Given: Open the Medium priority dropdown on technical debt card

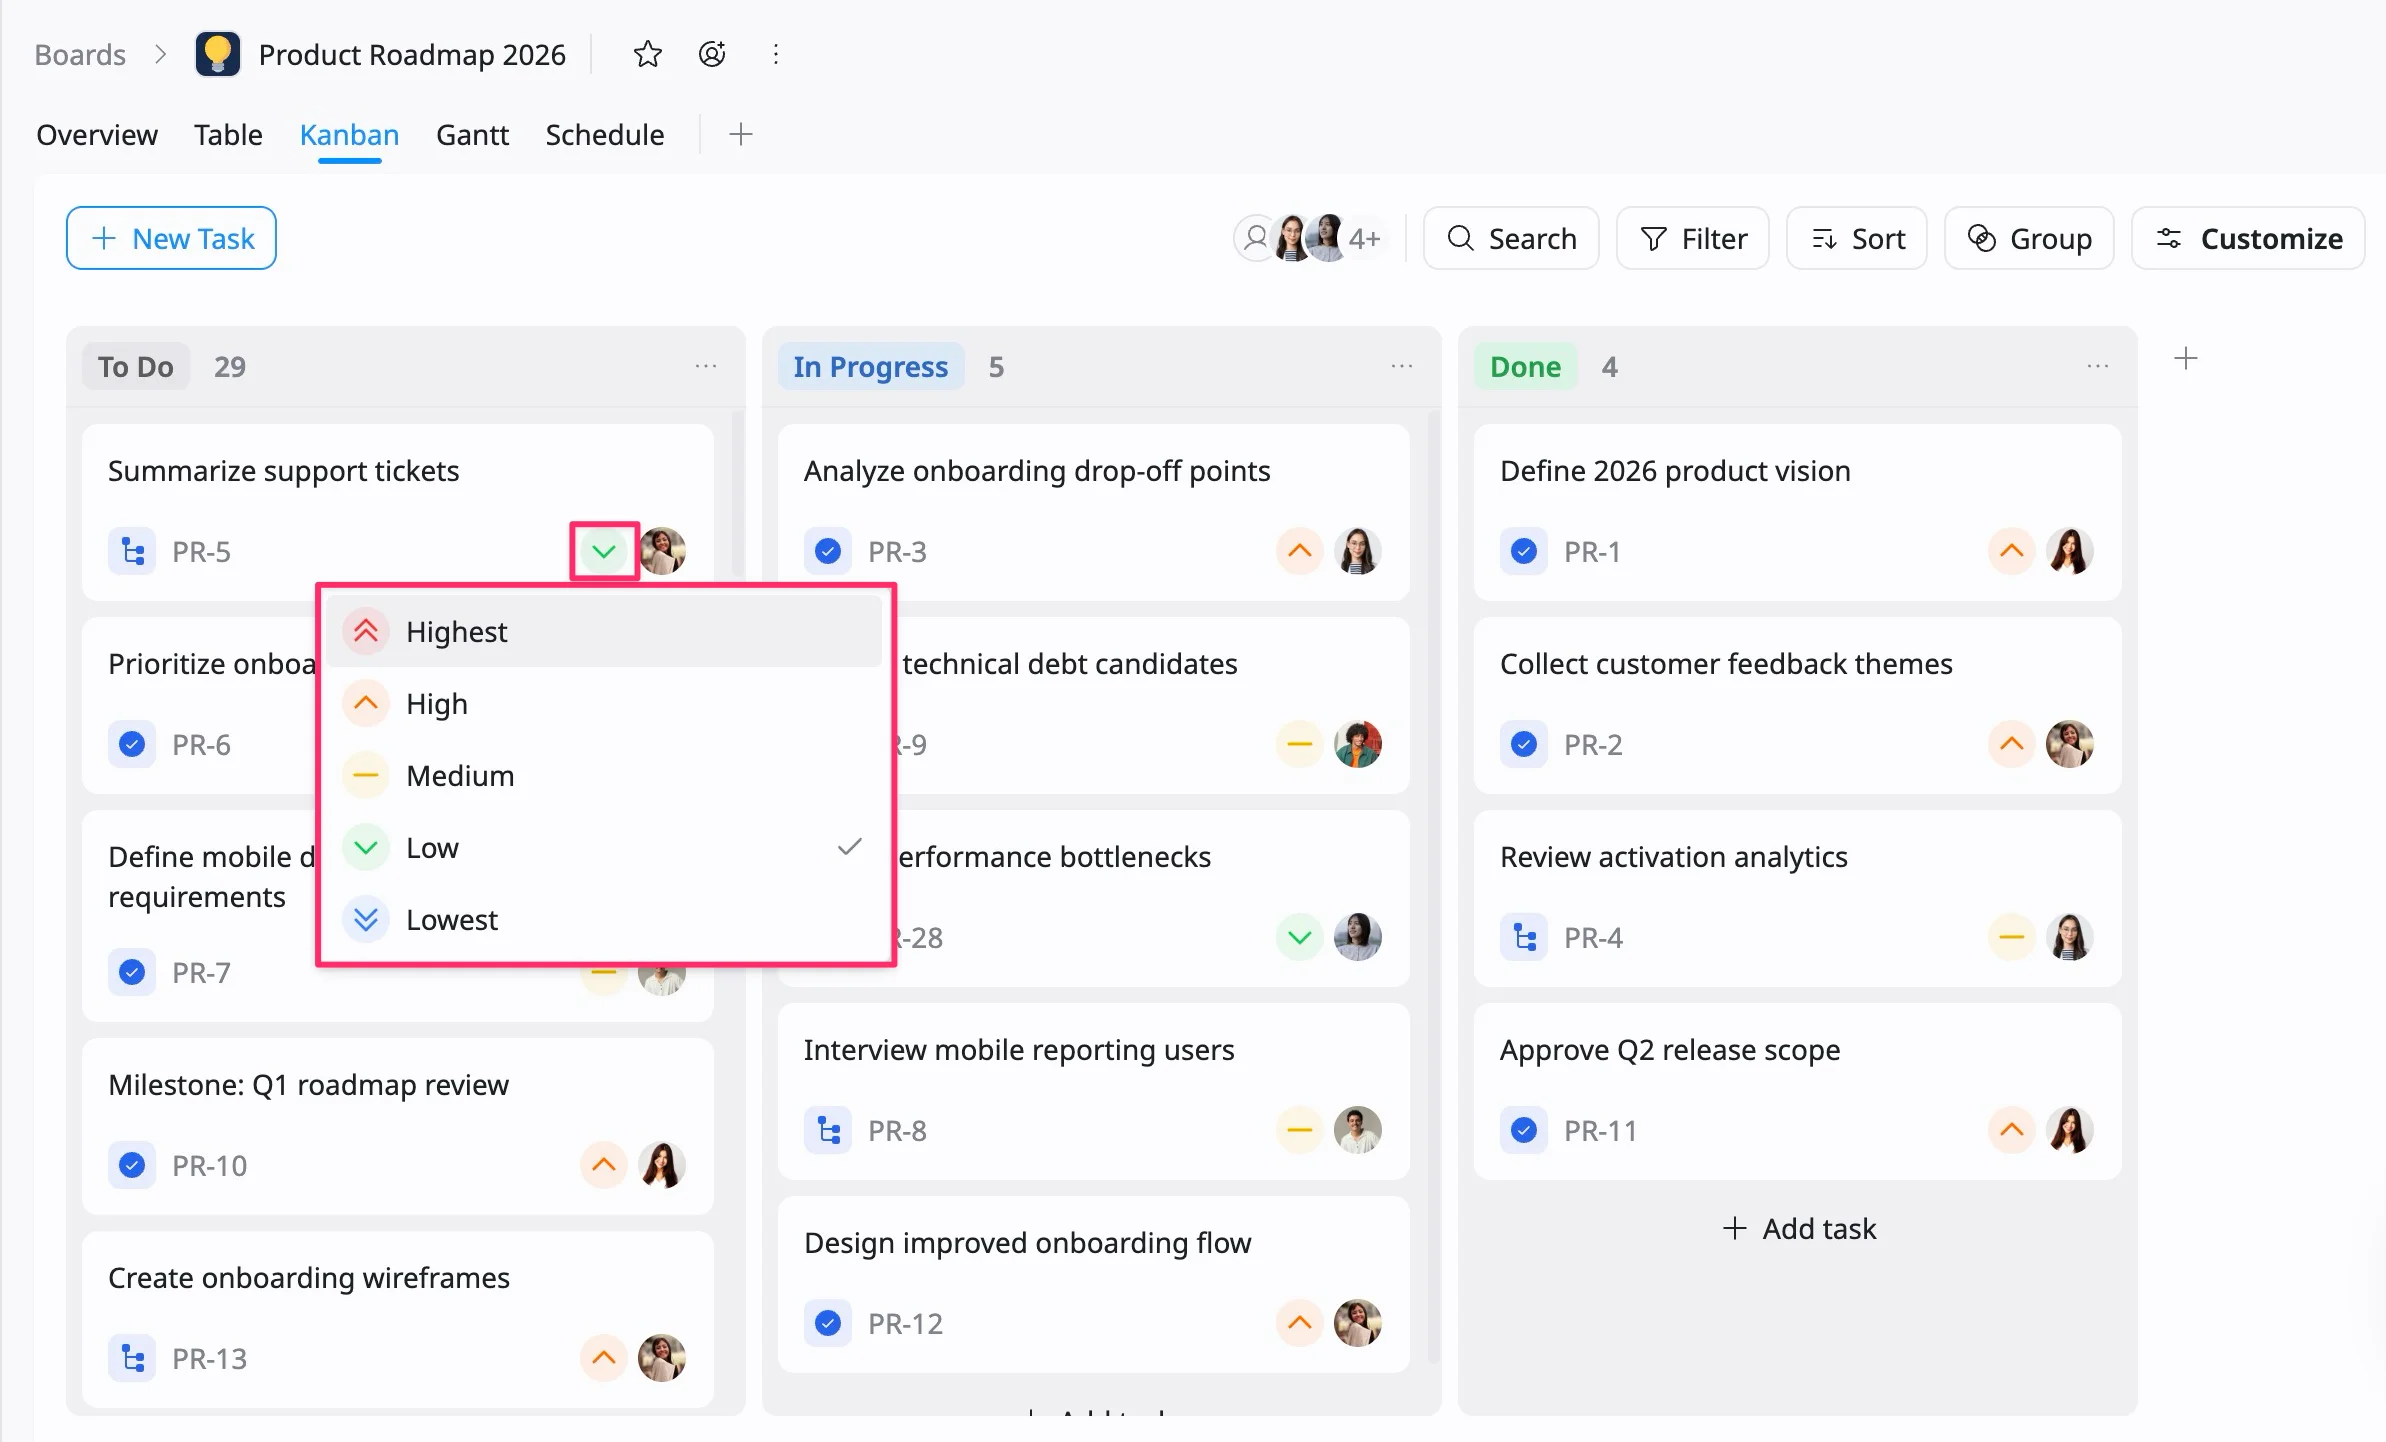Looking at the screenshot, I should click(x=1300, y=744).
